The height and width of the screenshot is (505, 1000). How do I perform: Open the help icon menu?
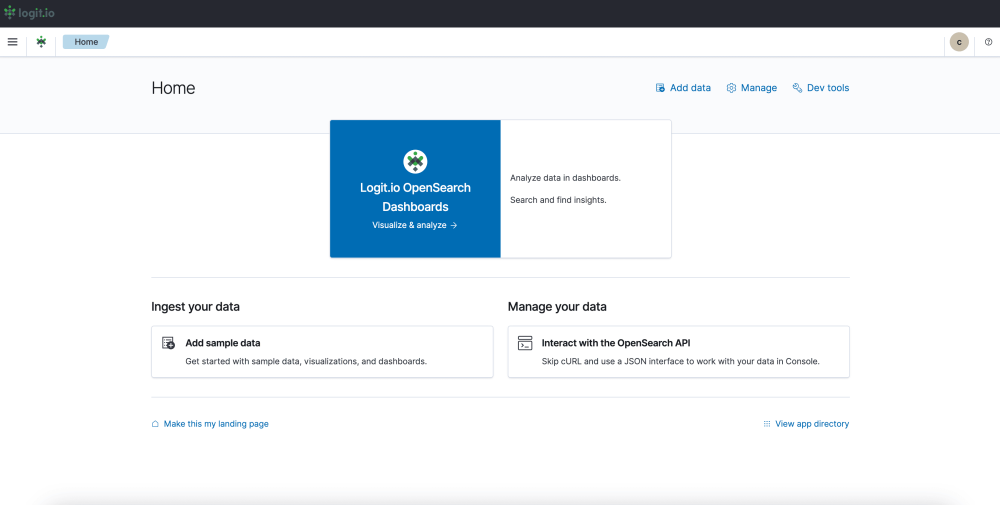(988, 42)
